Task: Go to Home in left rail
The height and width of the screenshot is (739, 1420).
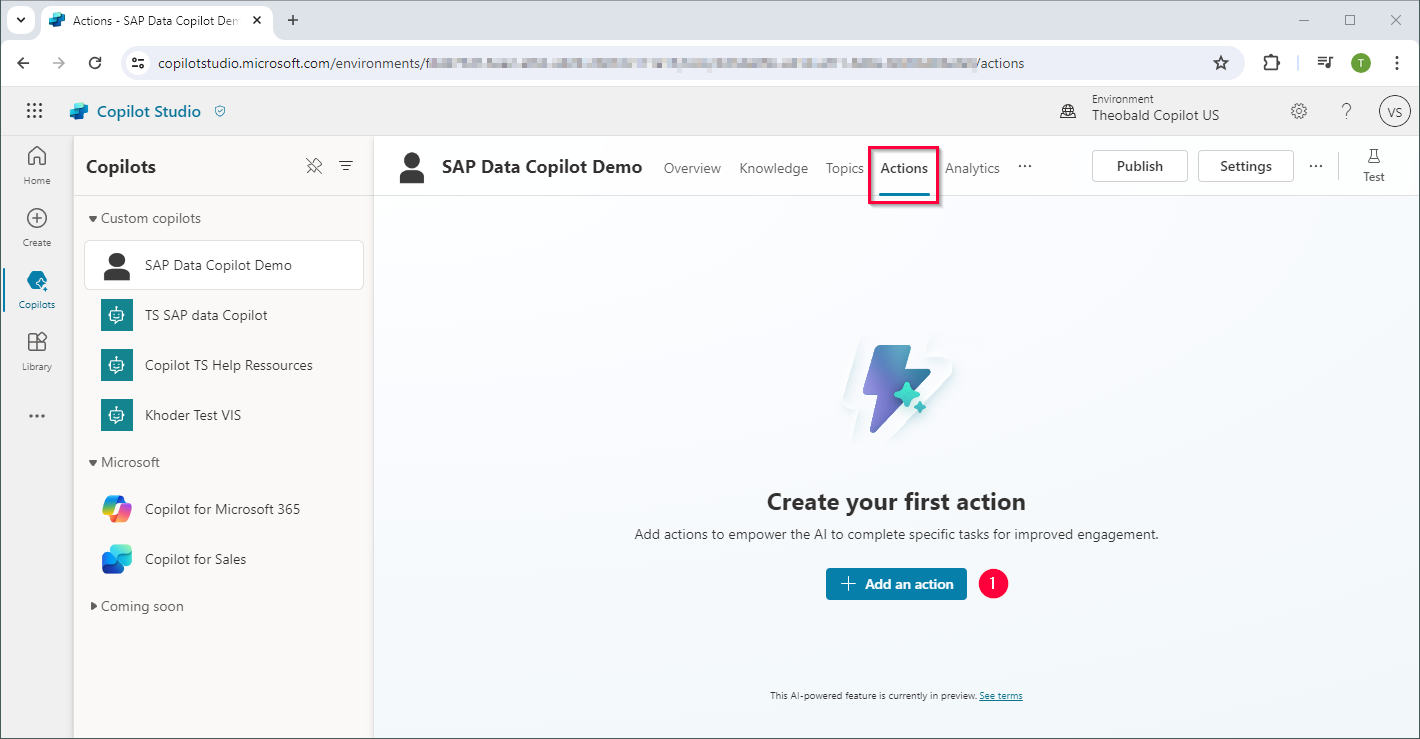Action: tap(37, 165)
